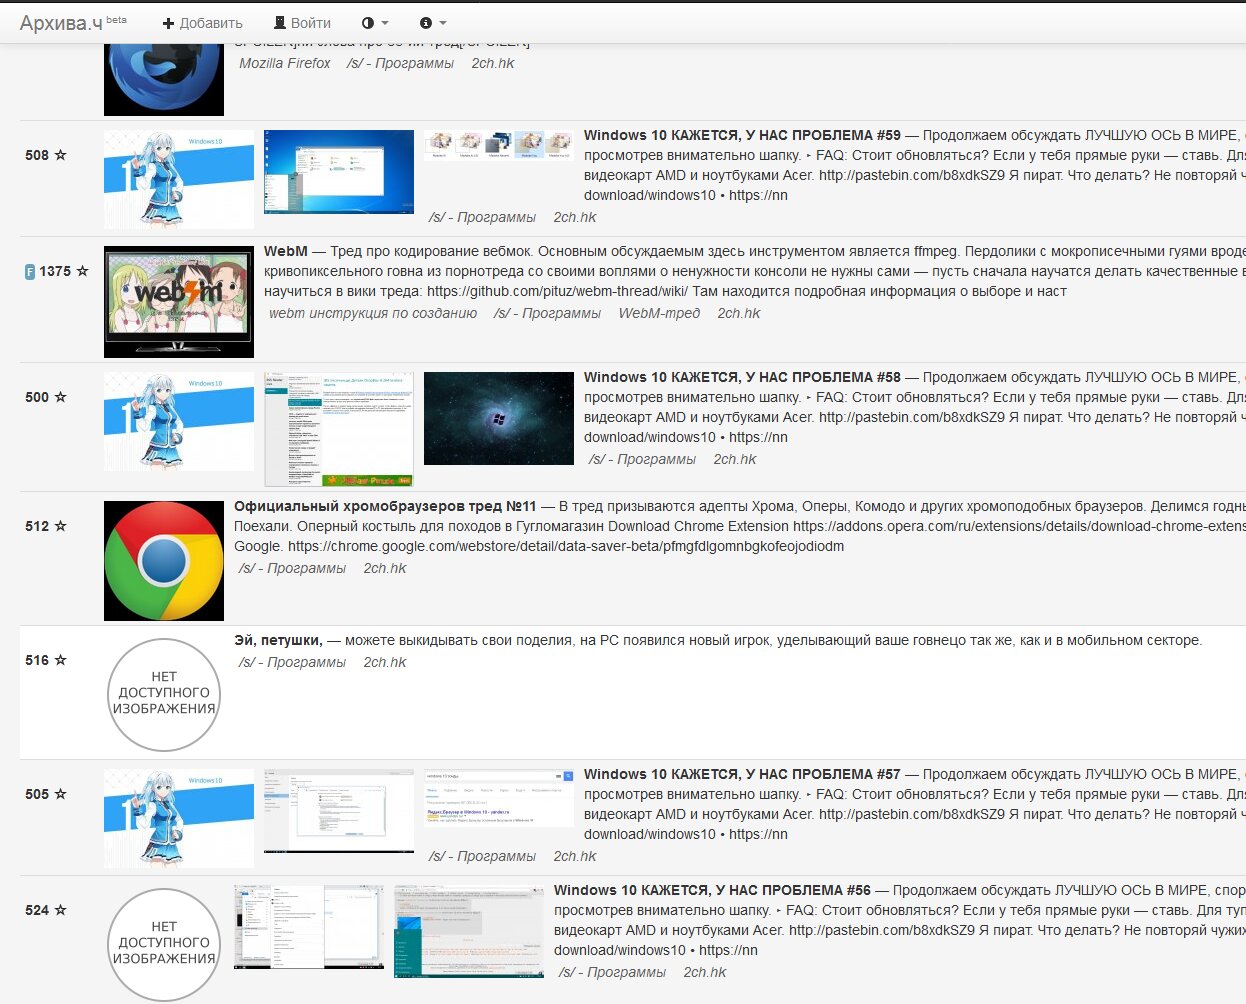Click the F badge beside rating 1375
The height and width of the screenshot is (1004, 1246).
30,271
